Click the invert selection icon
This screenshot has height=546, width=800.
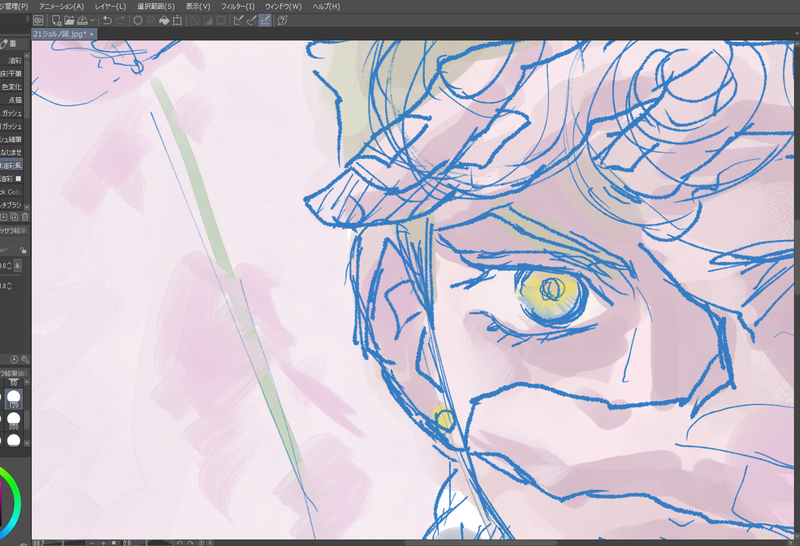[x=208, y=20]
